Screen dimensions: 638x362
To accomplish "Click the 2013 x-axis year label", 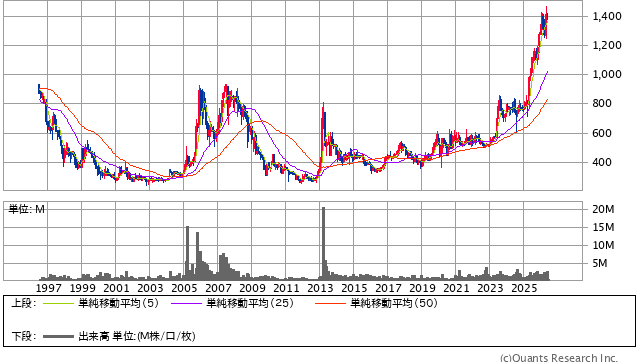I will tap(320, 288).
